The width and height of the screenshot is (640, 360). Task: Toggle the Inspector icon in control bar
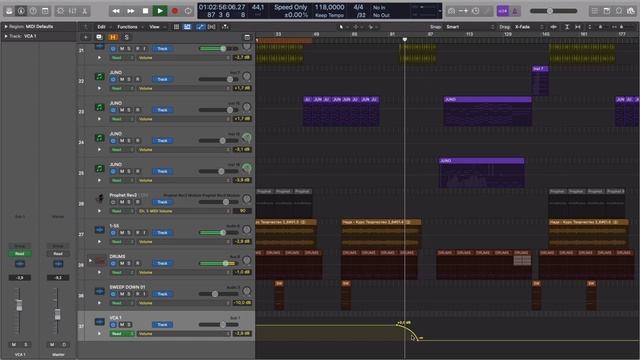pos(21,11)
